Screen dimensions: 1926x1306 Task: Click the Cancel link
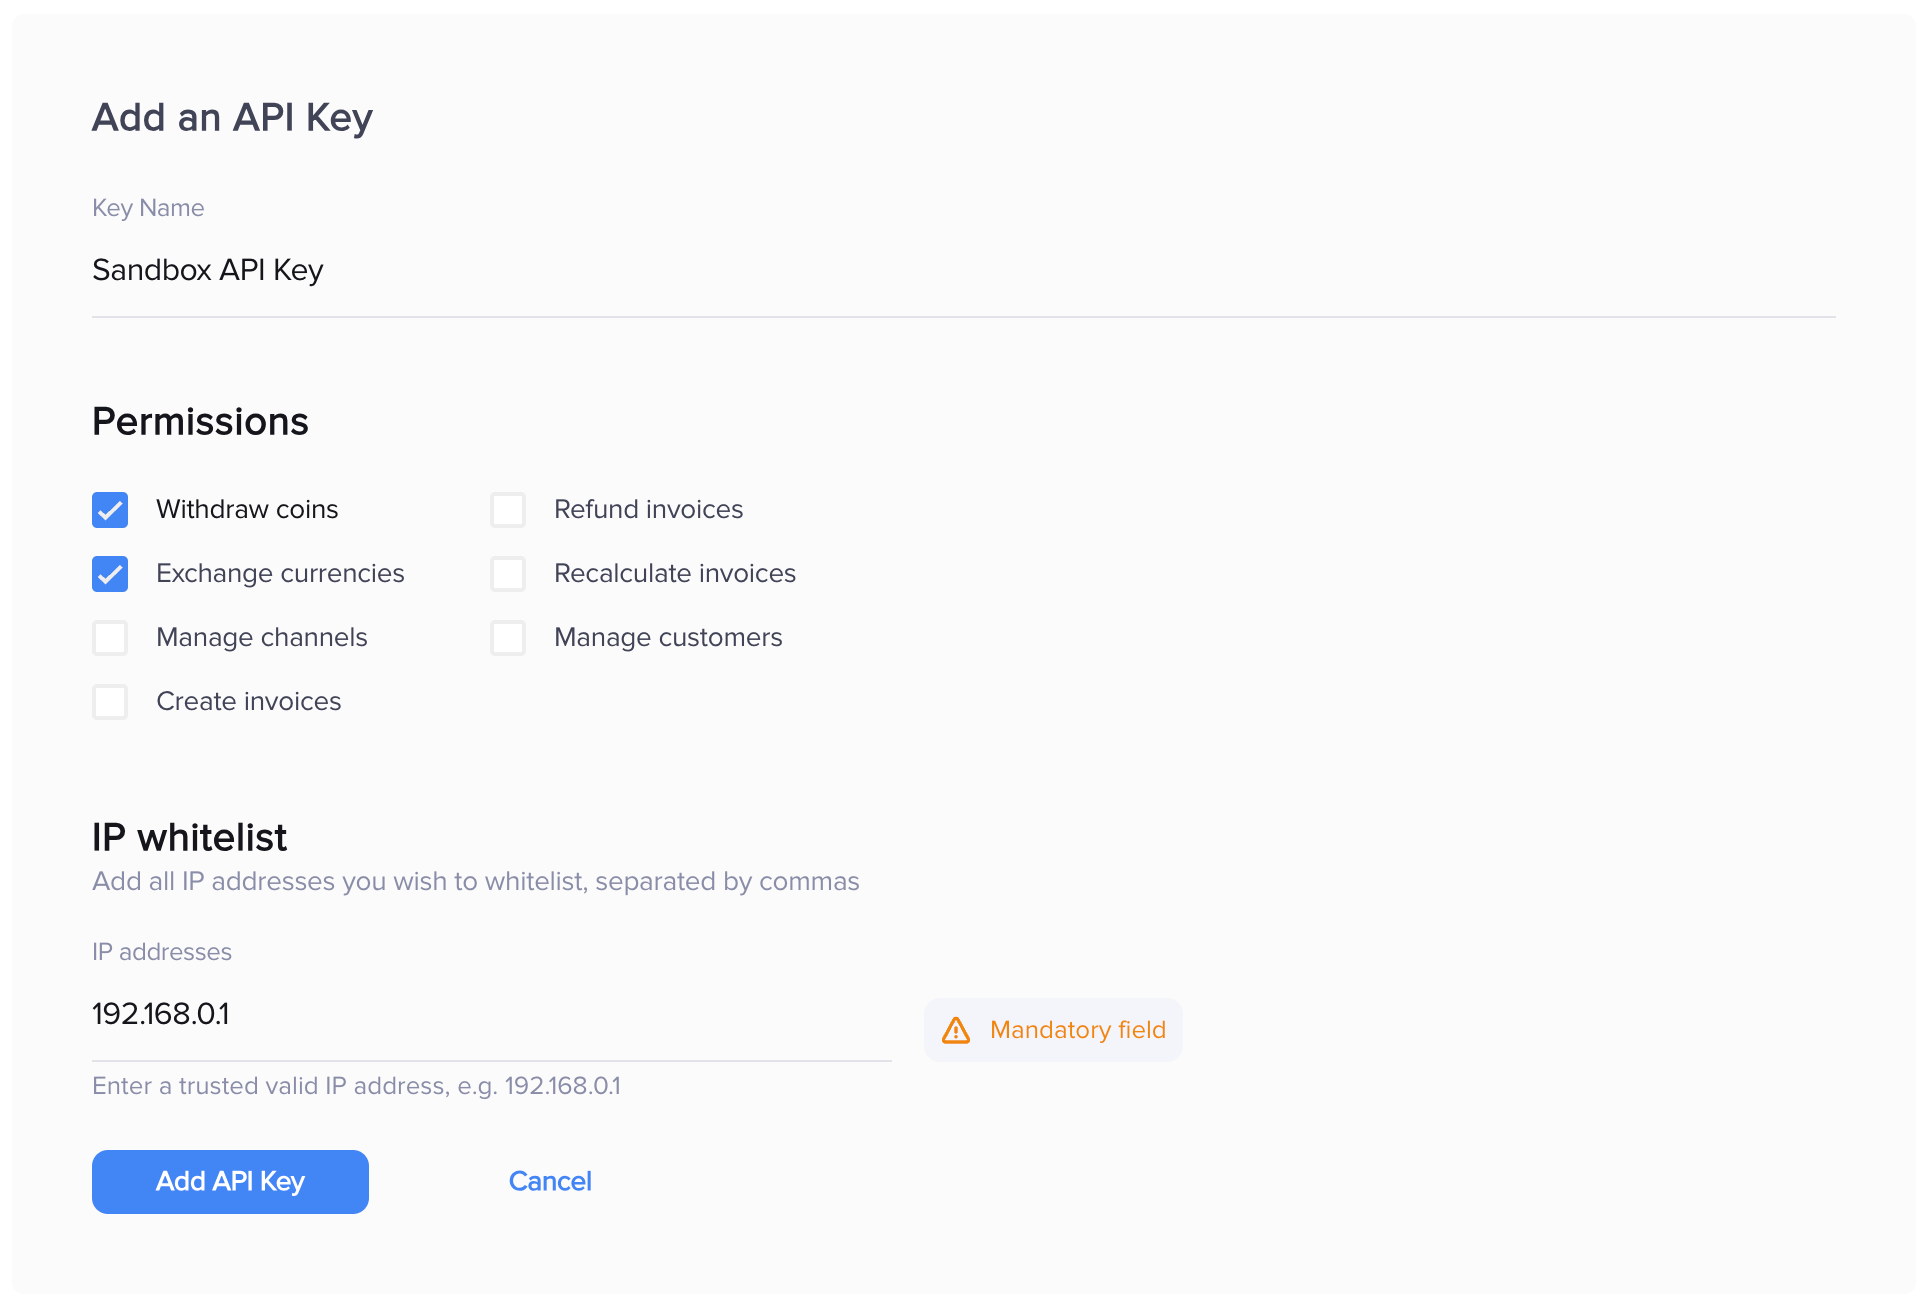(x=550, y=1182)
